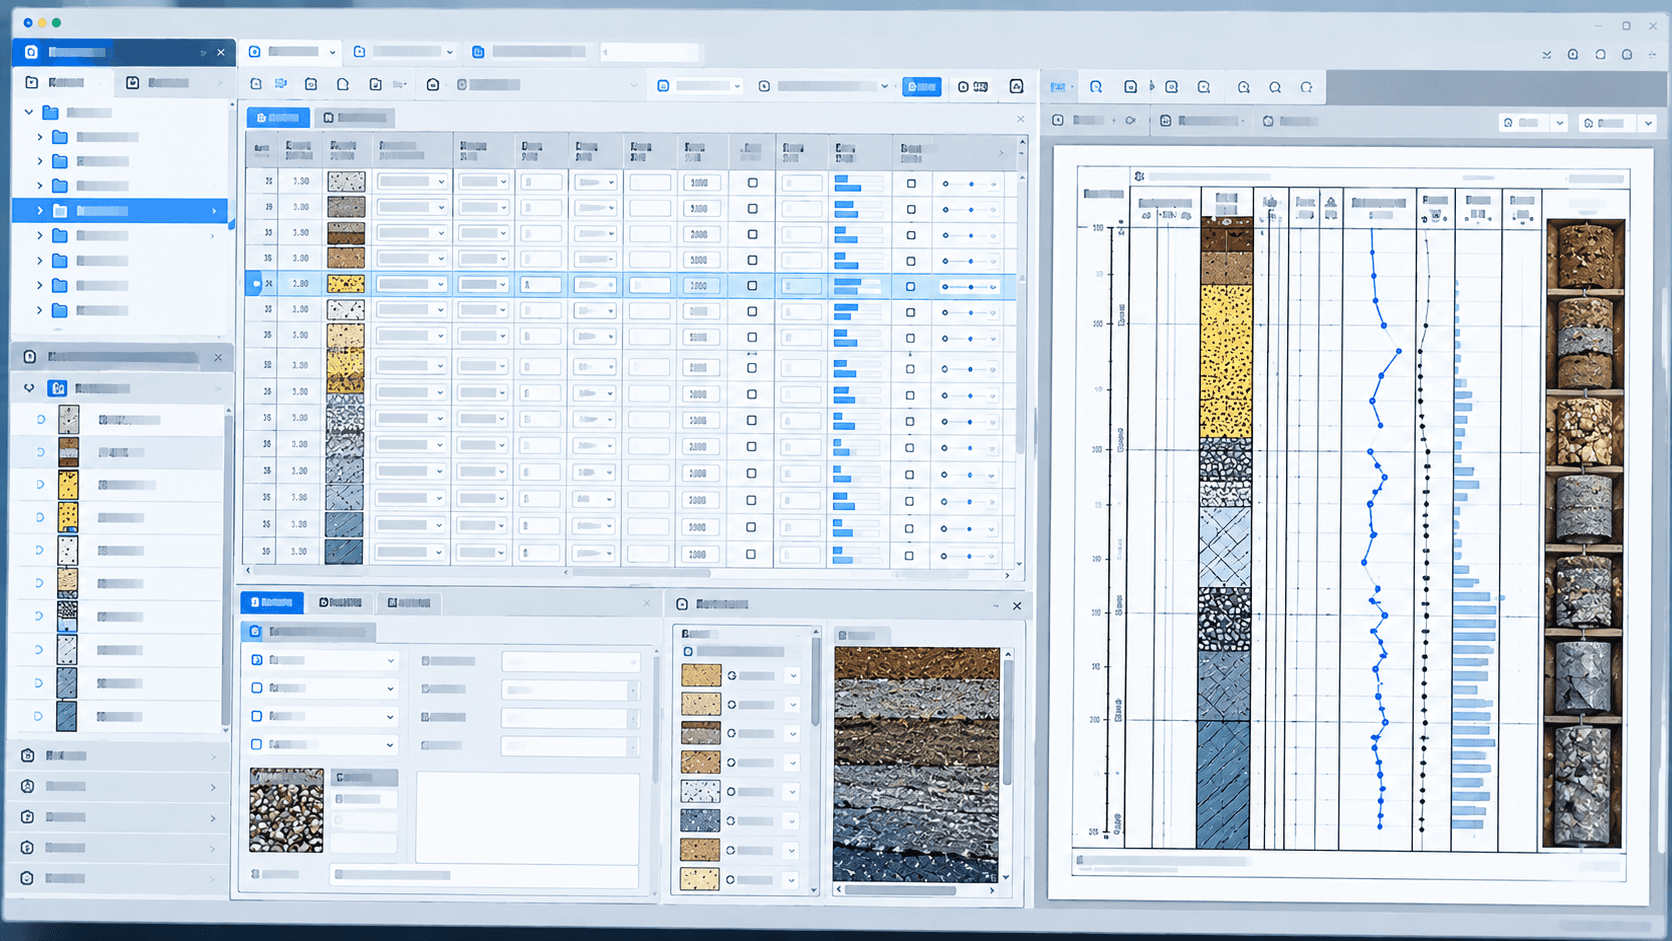Image resolution: width=1672 pixels, height=941 pixels.
Task: Click the first icon in the log viewer's second toolbar row
Action: click(x=1058, y=121)
